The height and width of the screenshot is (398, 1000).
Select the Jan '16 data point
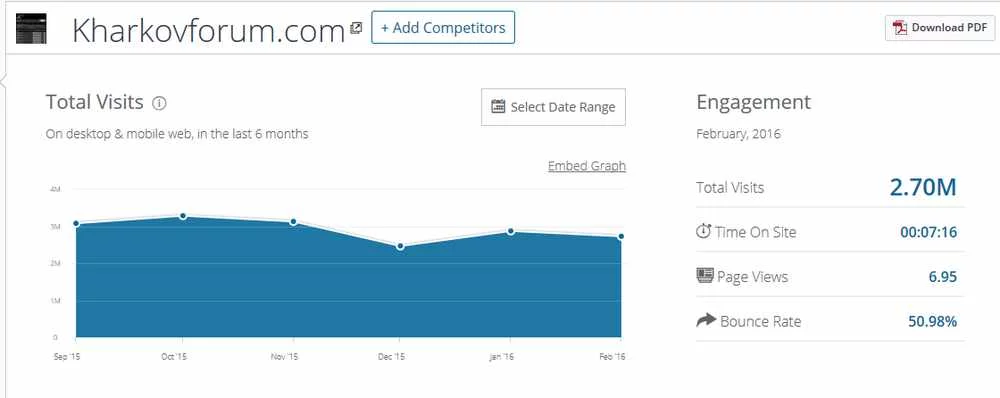(x=511, y=231)
